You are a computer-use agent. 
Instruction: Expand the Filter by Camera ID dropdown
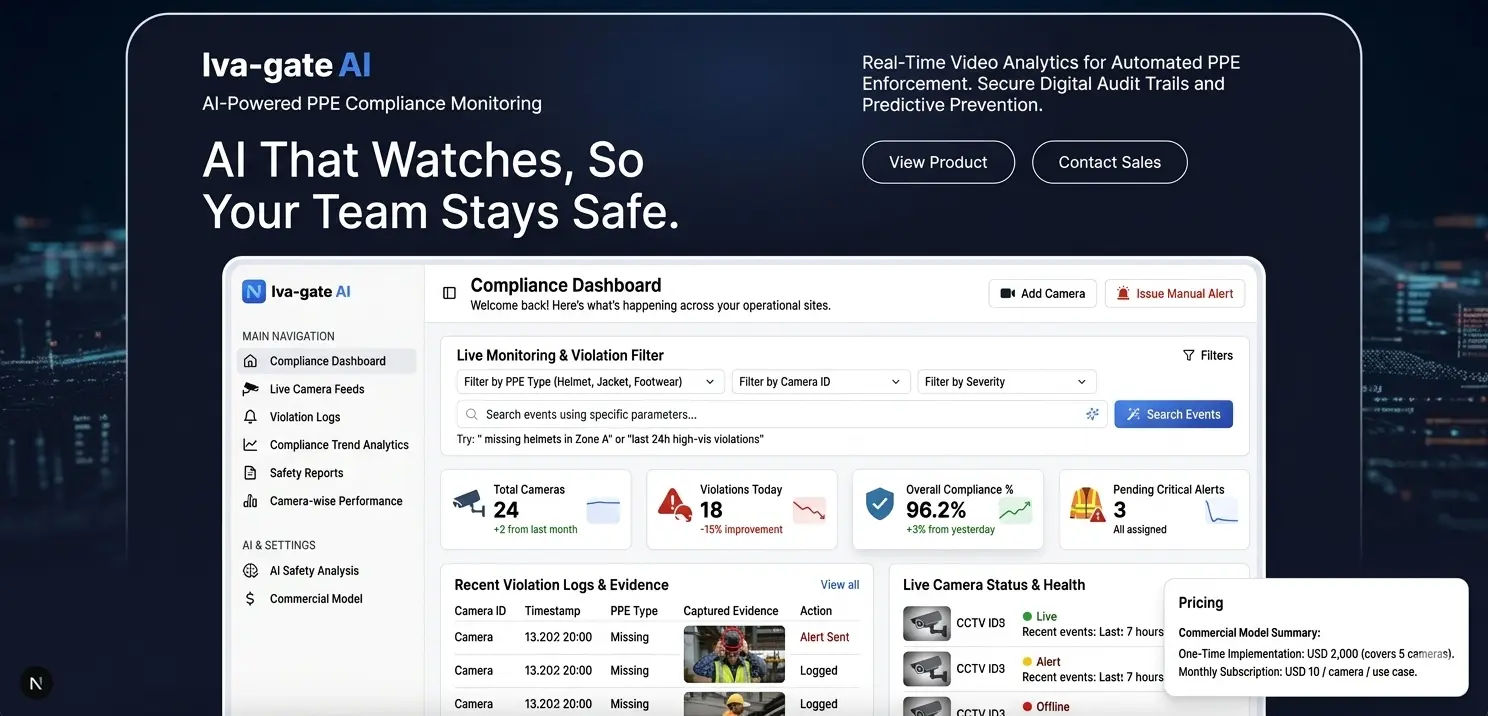coord(819,382)
